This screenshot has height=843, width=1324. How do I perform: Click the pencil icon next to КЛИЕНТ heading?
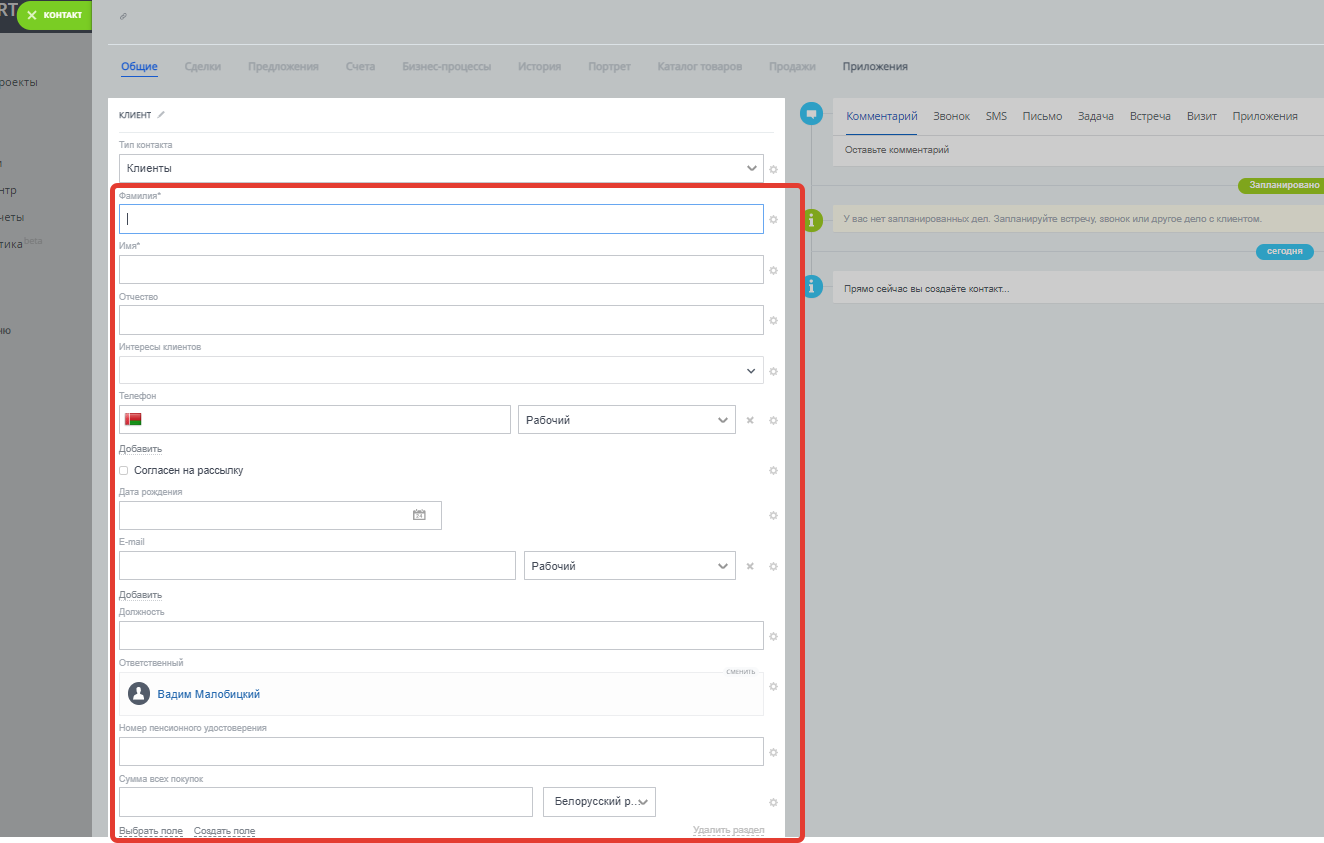[x=162, y=115]
